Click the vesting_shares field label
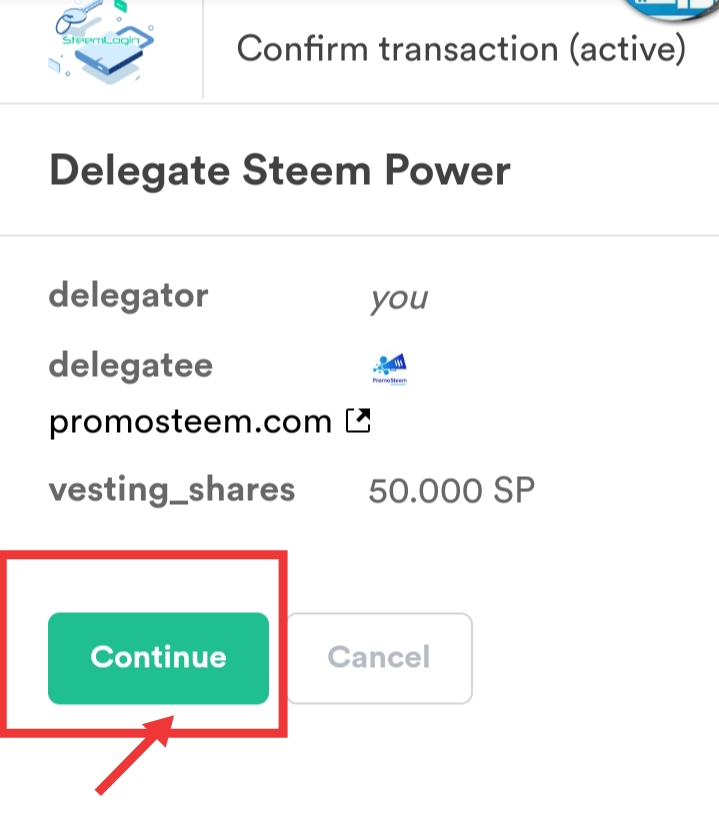 point(172,490)
